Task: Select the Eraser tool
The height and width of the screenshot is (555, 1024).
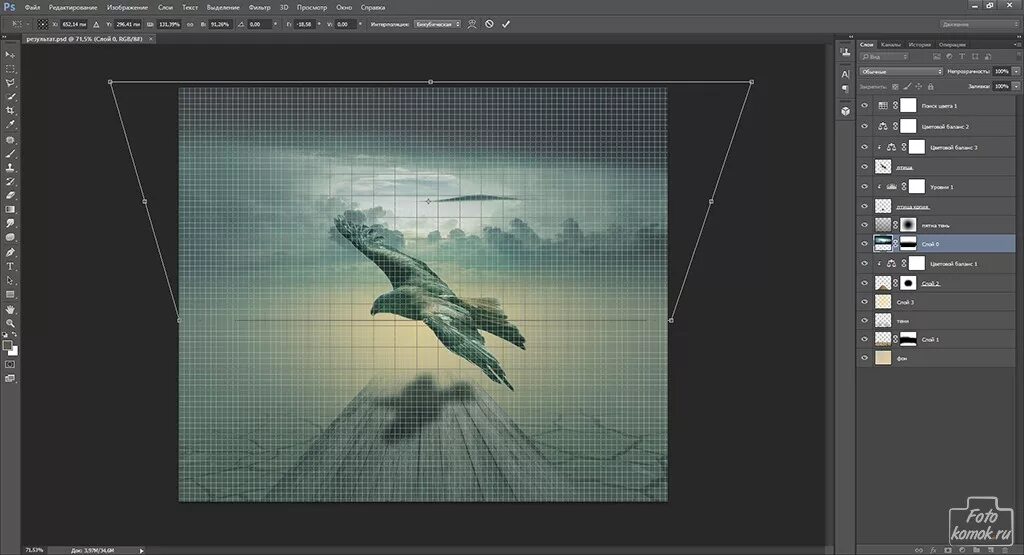Action: [x=10, y=195]
